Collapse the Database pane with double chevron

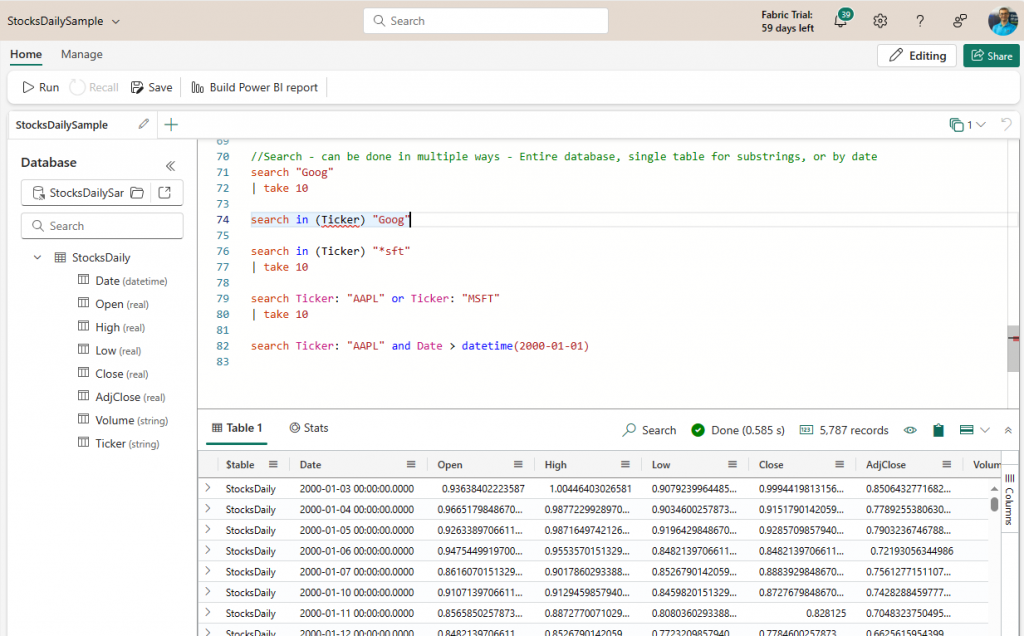(x=170, y=166)
